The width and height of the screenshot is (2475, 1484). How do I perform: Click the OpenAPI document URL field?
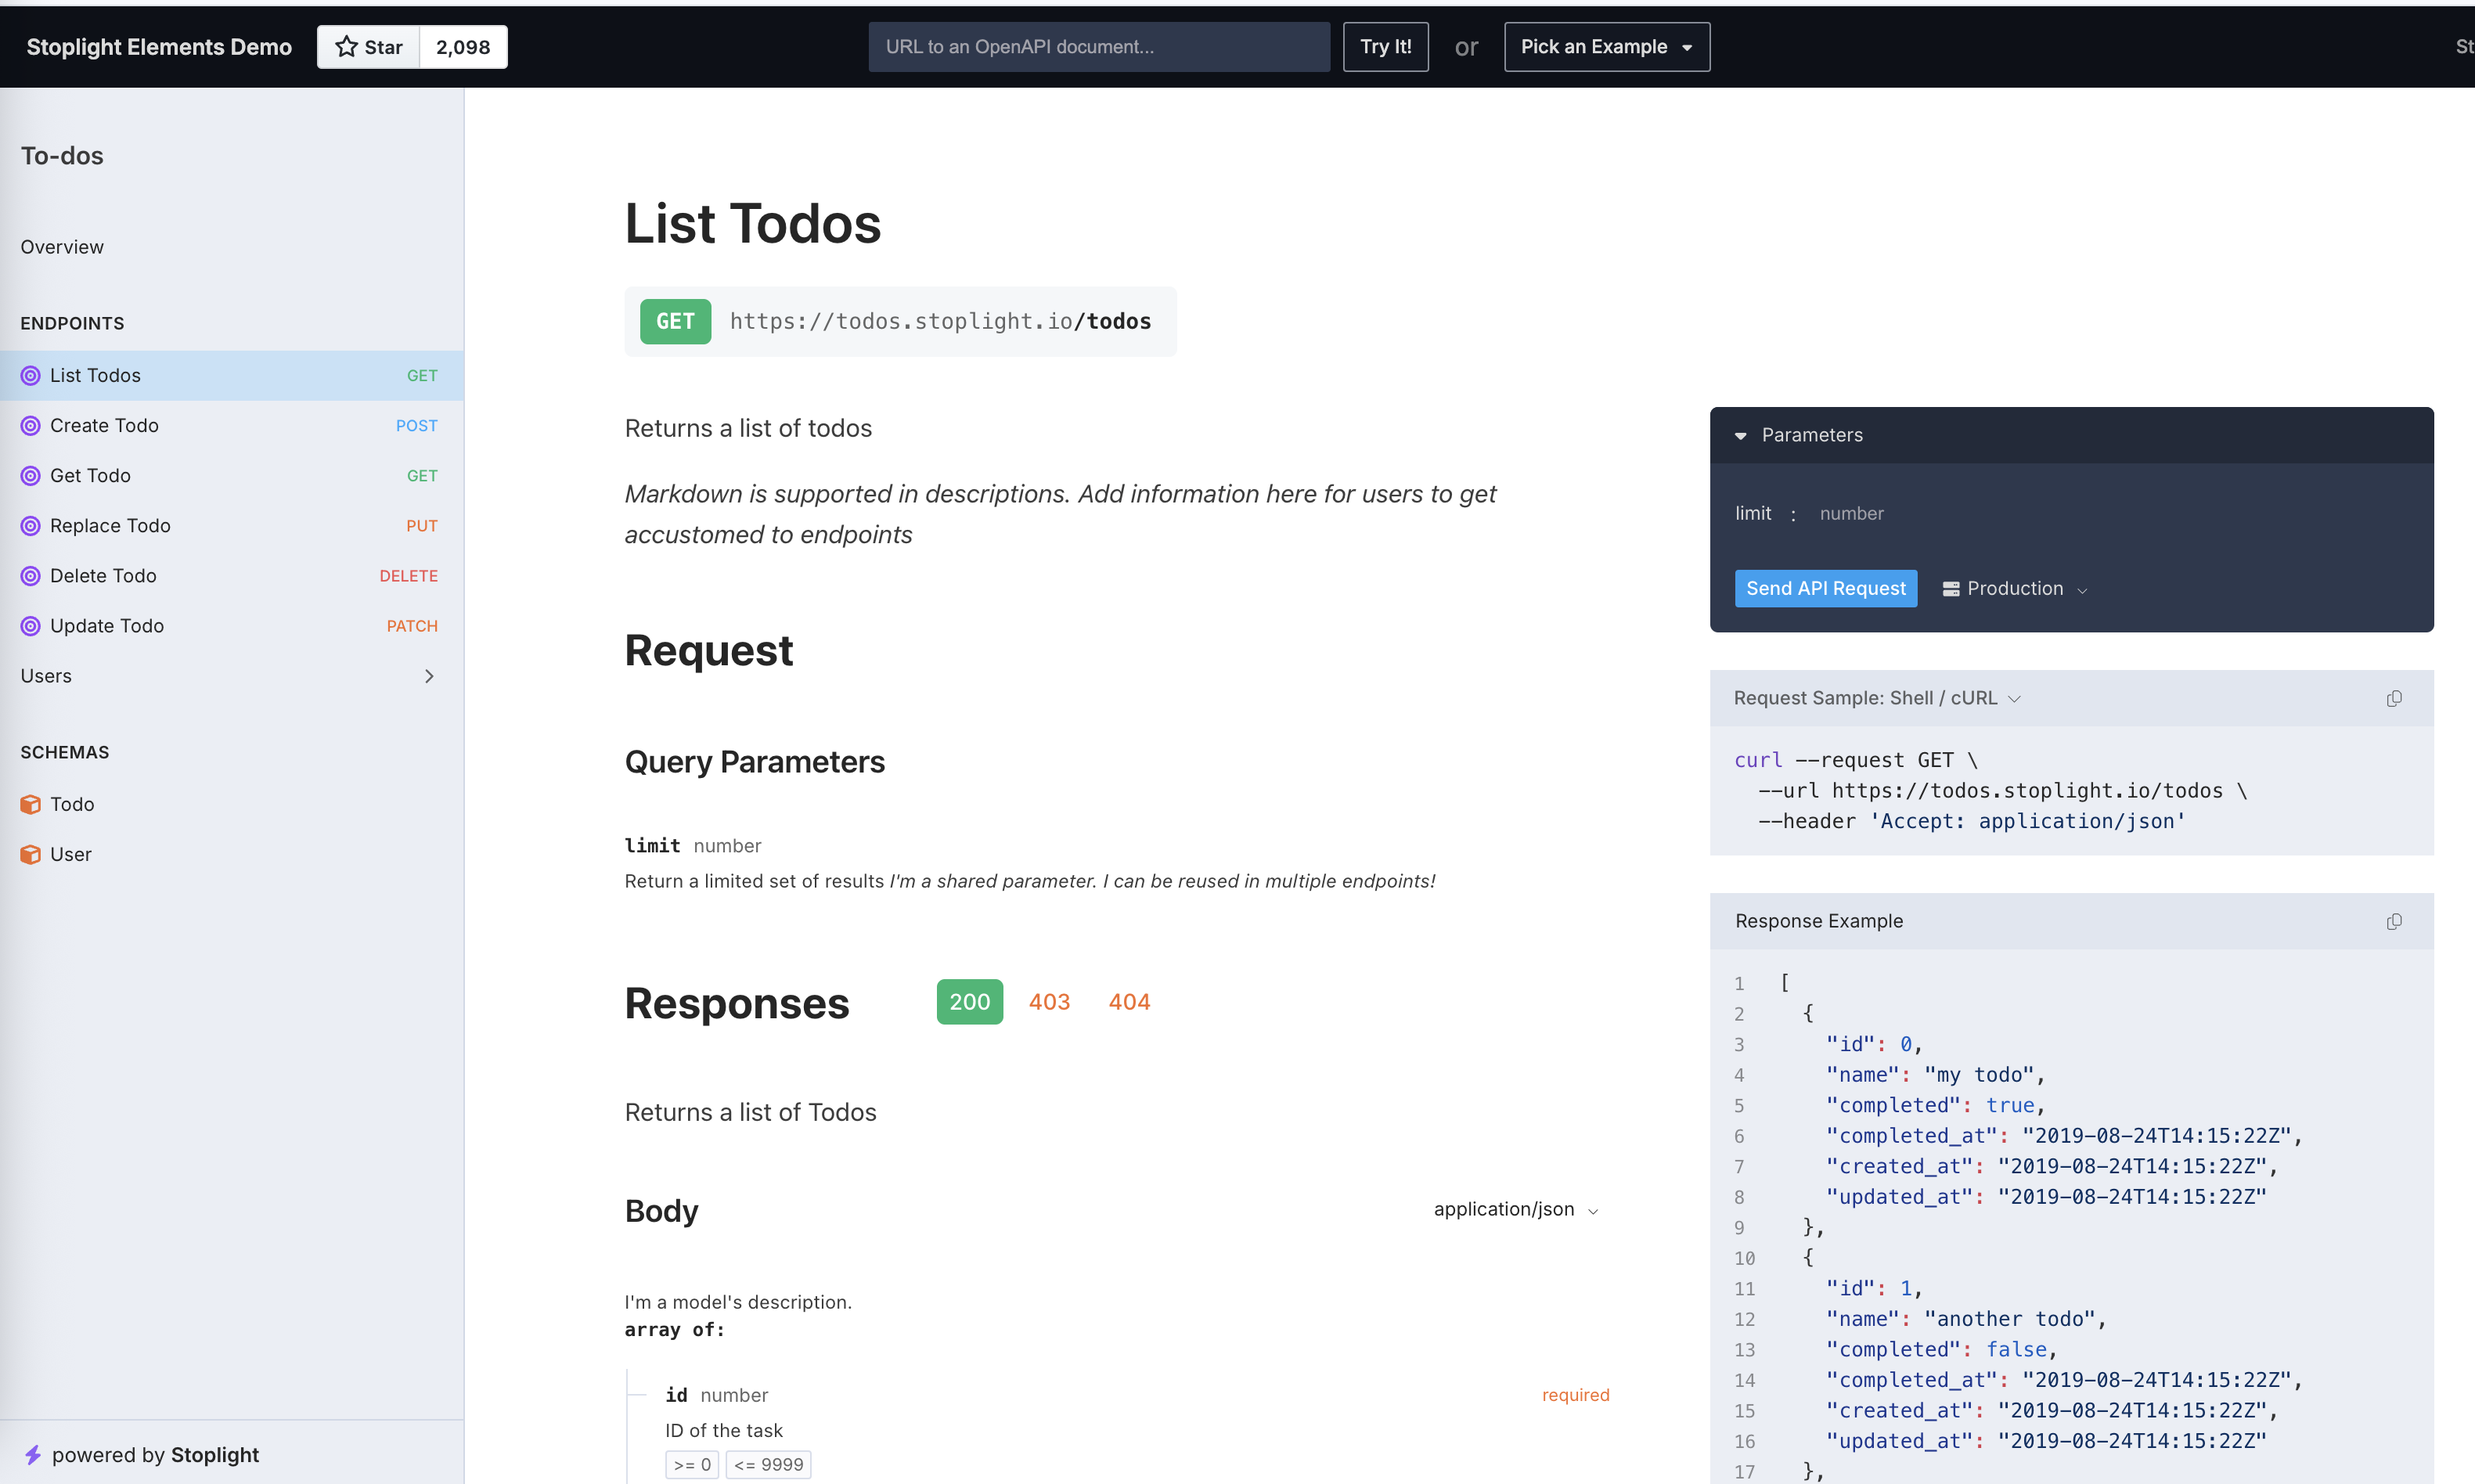click(1099, 47)
